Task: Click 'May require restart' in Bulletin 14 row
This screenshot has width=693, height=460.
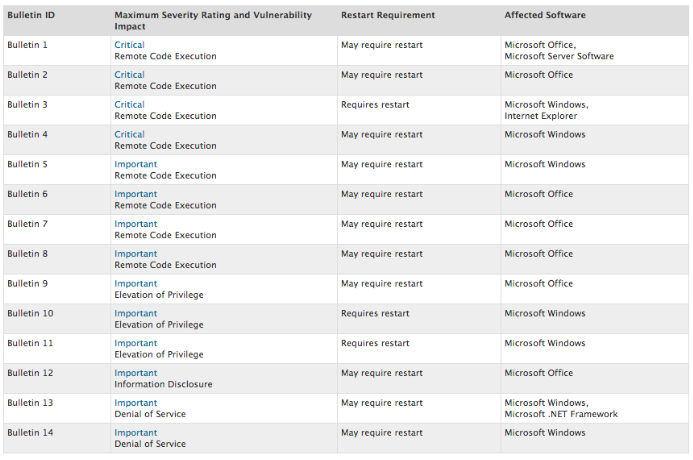Action: tap(381, 433)
